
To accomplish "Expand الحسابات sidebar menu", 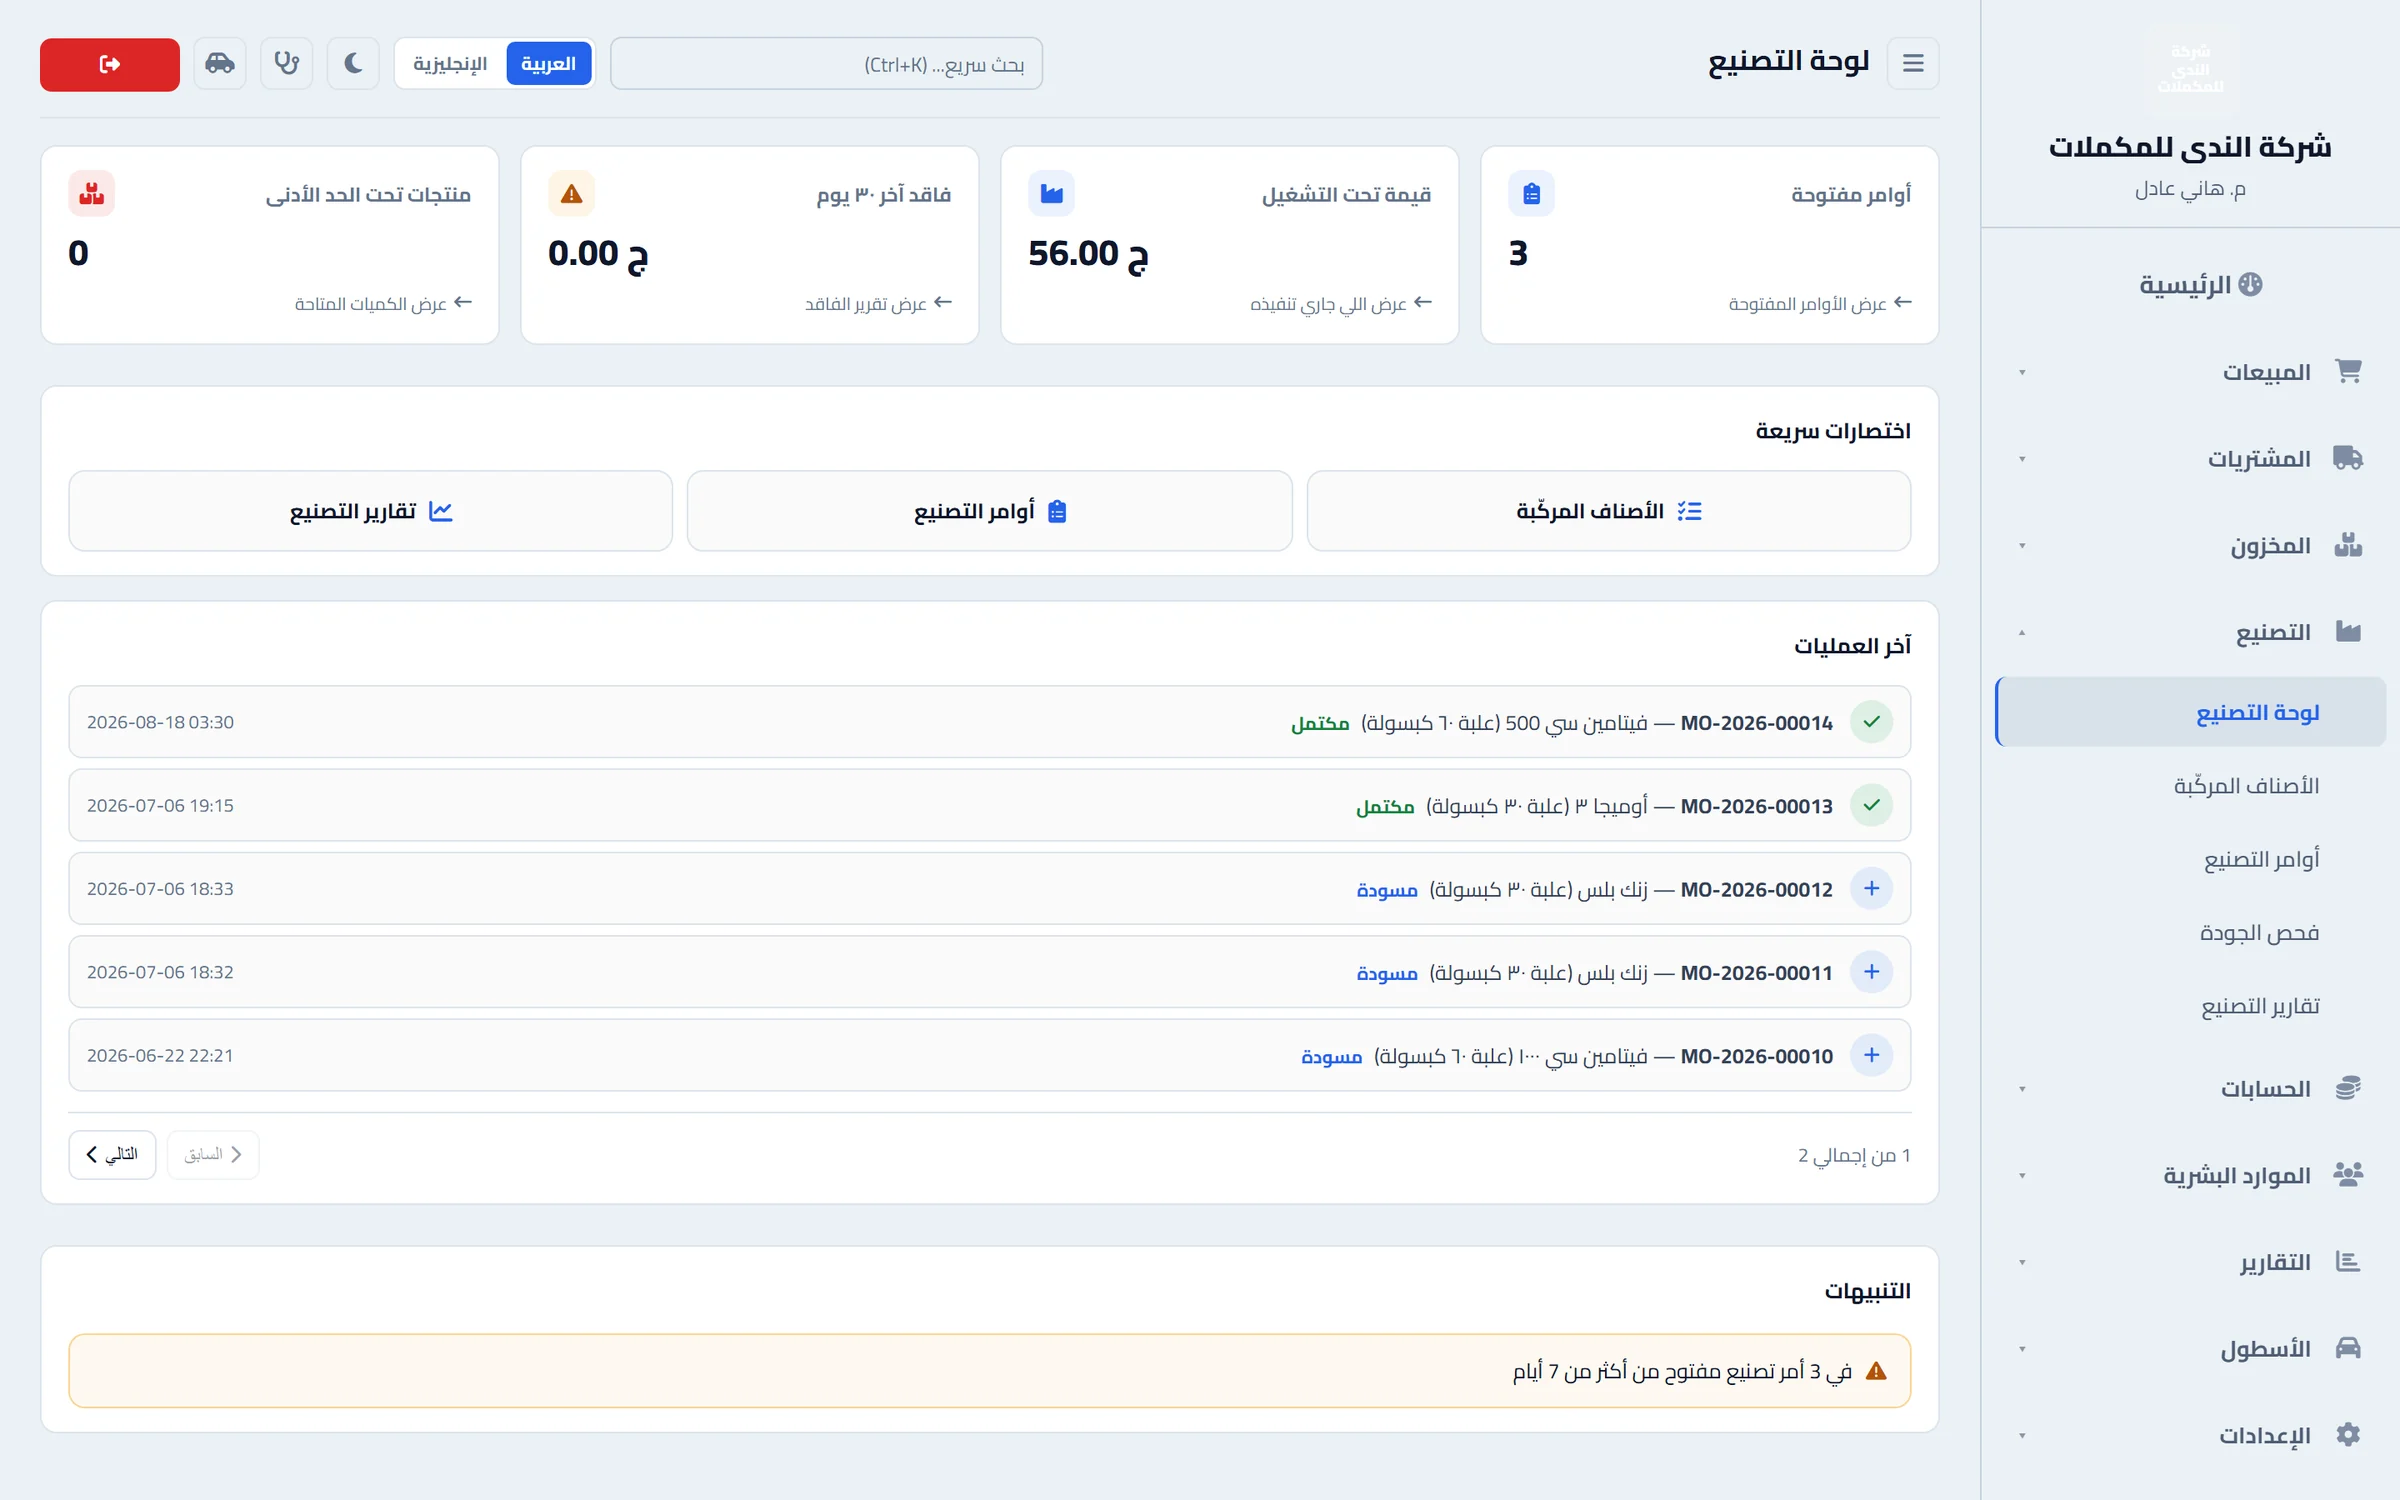I will click(2190, 1089).
